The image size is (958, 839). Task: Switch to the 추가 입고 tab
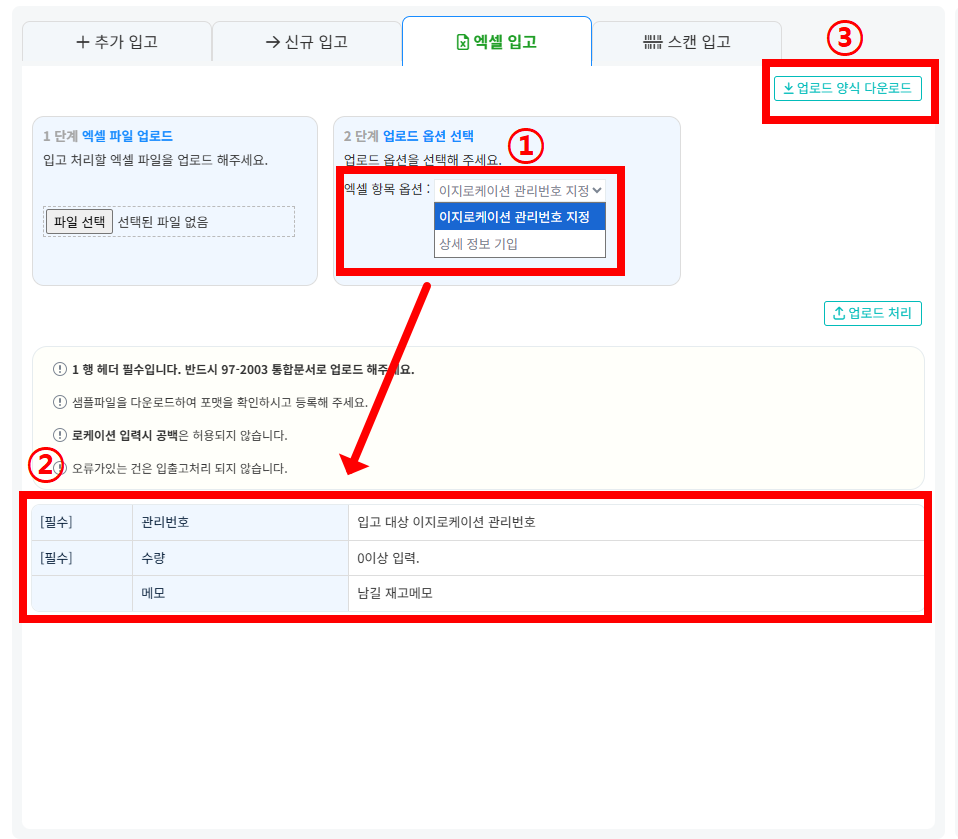[x=117, y=42]
